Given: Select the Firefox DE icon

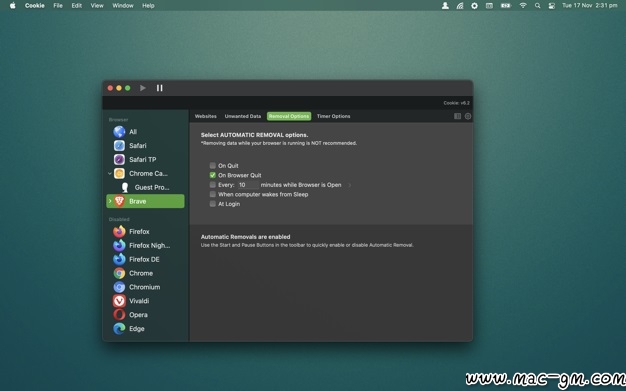Looking at the screenshot, I should pos(119,260).
